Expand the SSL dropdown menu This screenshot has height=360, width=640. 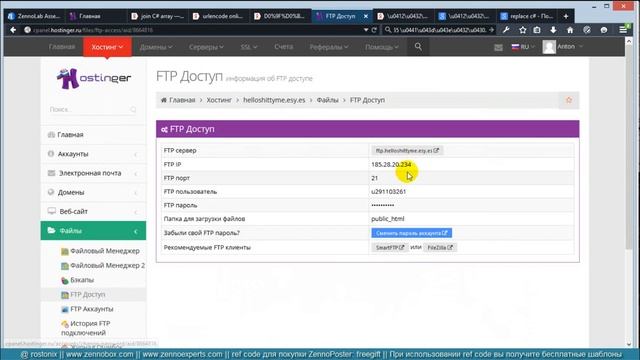(249, 47)
